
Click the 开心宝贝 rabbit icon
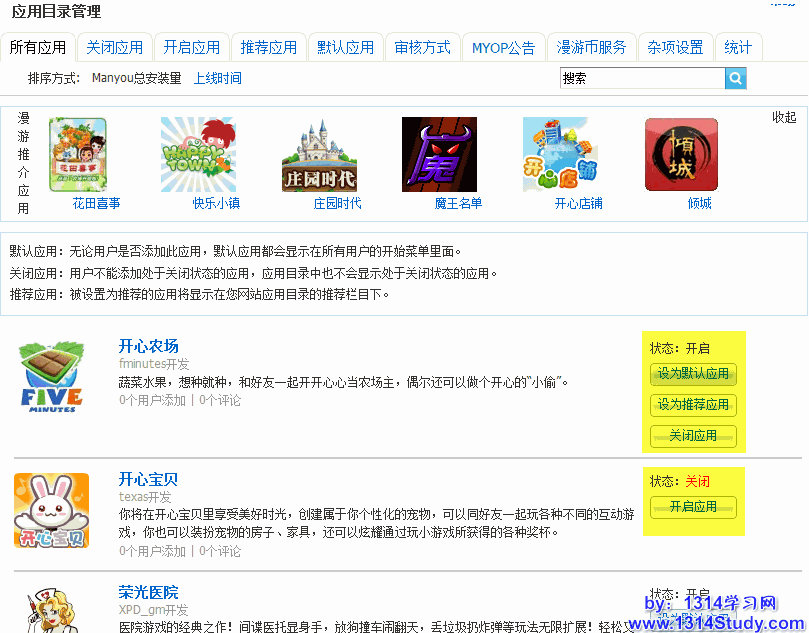coord(51,510)
